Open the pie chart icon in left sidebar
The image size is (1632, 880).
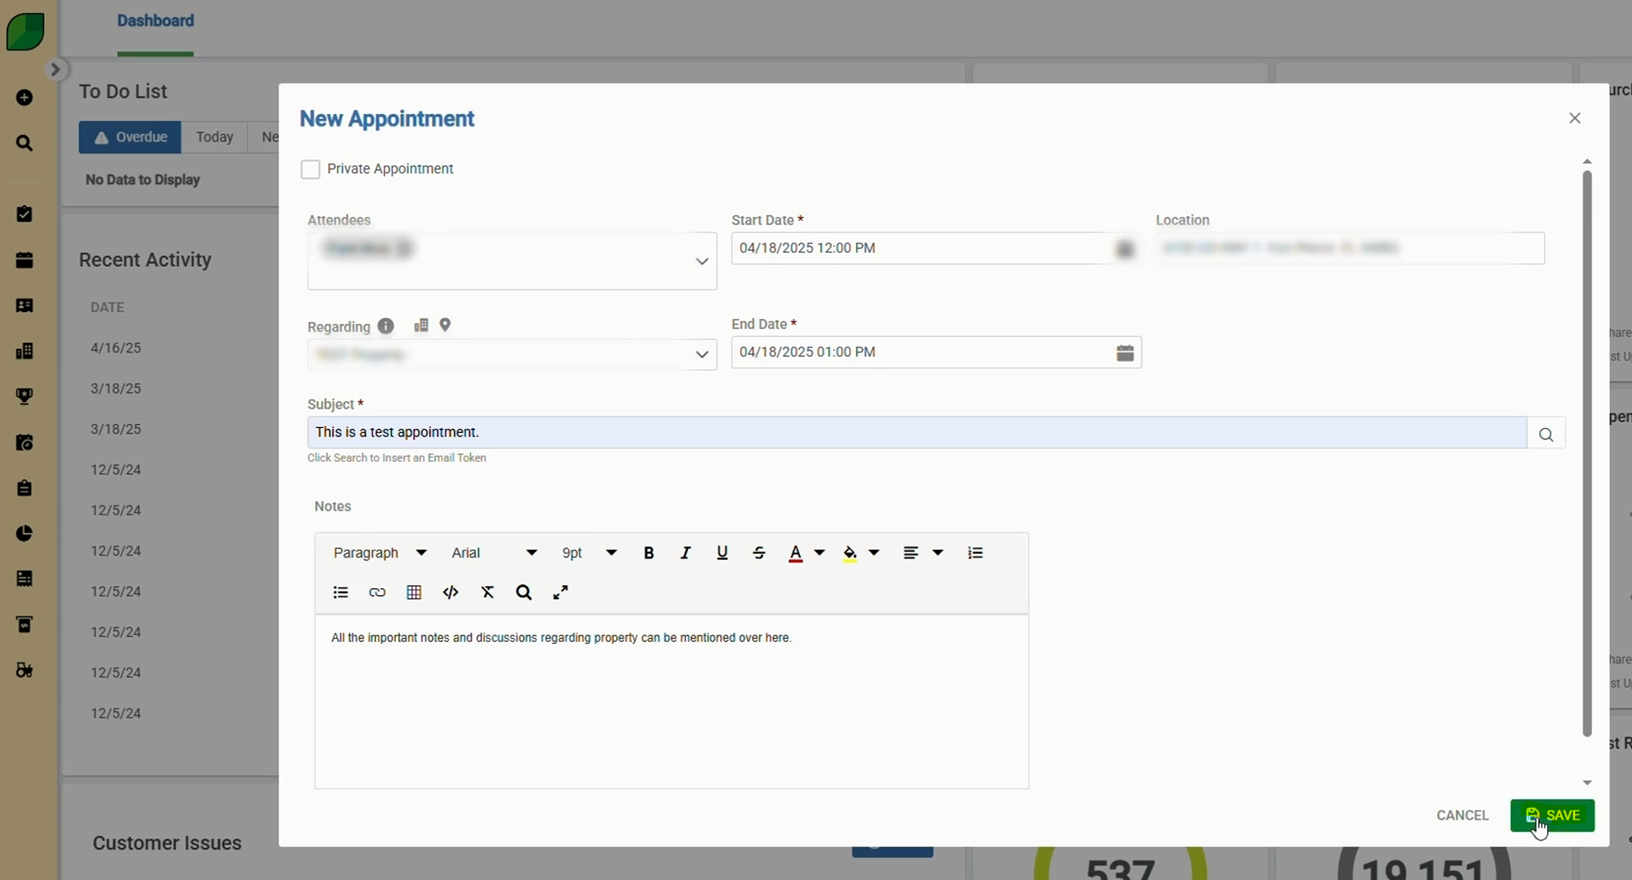(25, 533)
